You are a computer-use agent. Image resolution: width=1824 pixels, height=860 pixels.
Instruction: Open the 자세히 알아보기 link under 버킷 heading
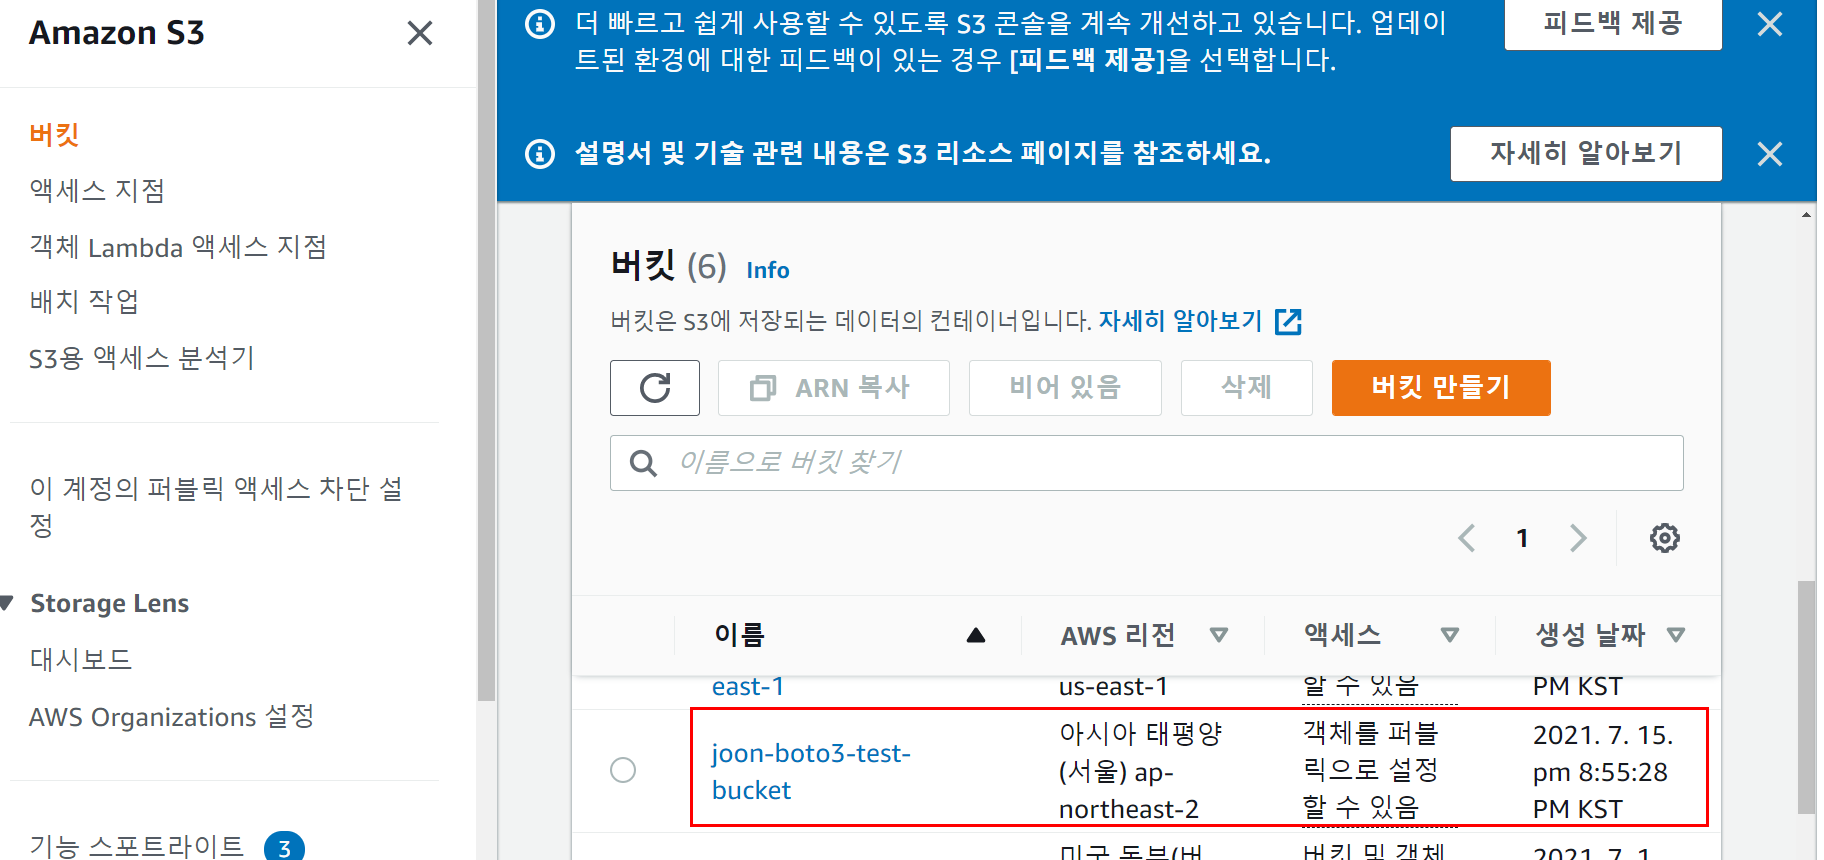[1181, 321]
